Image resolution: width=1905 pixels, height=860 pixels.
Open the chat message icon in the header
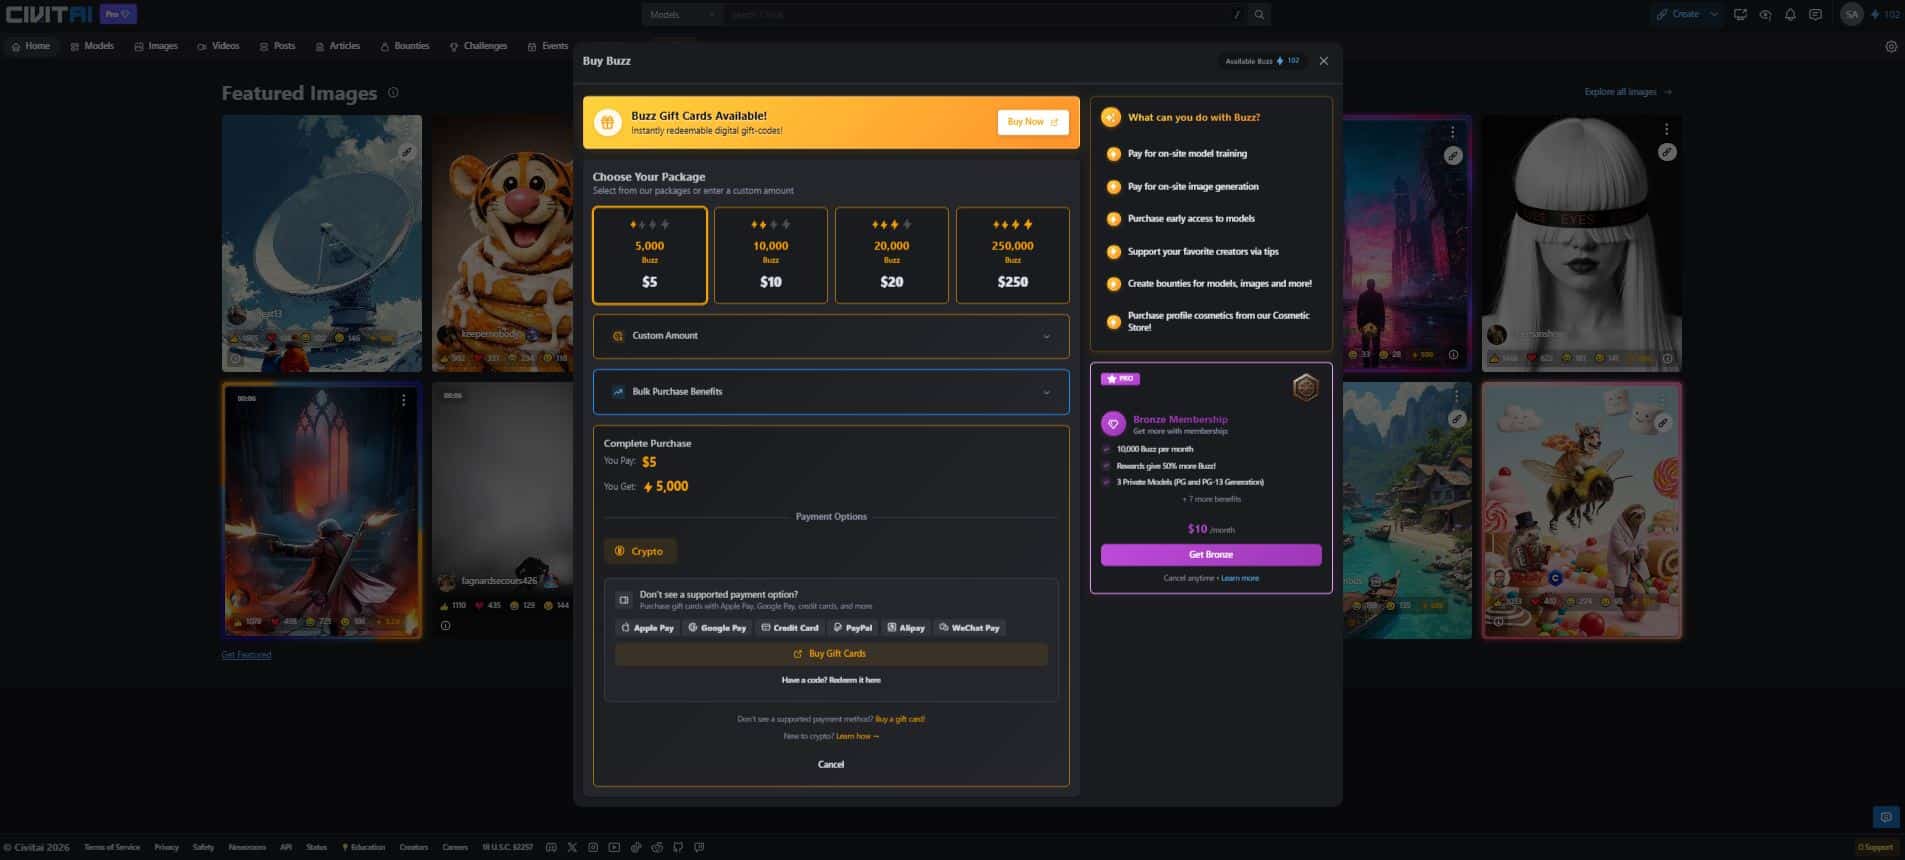(x=1815, y=15)
